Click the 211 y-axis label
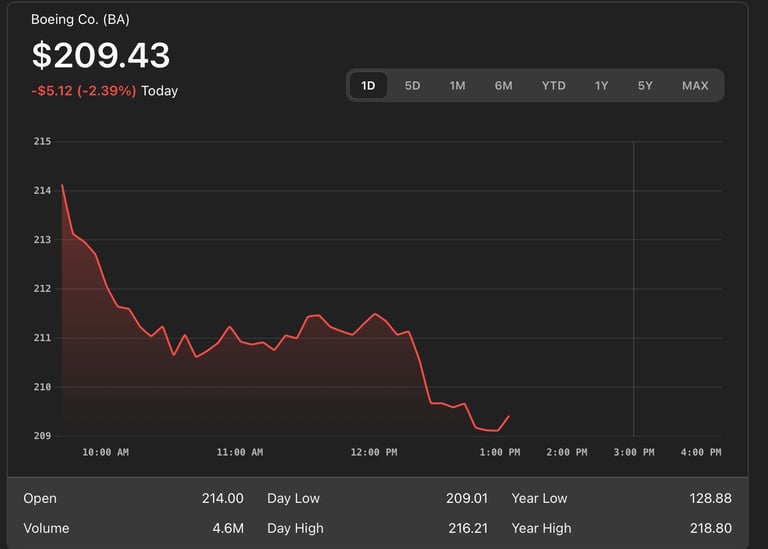Viewport: 768px width, 549px height. coord(42,338)
